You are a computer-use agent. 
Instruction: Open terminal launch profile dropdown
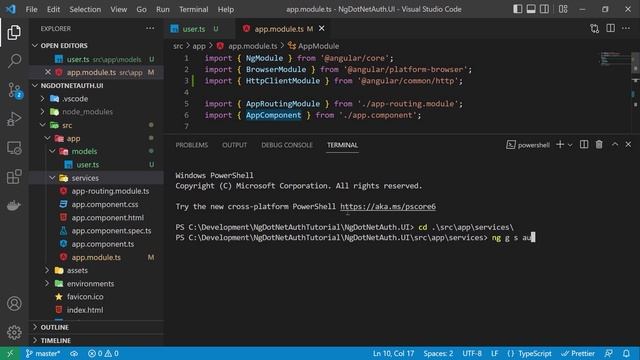[570, 145]
